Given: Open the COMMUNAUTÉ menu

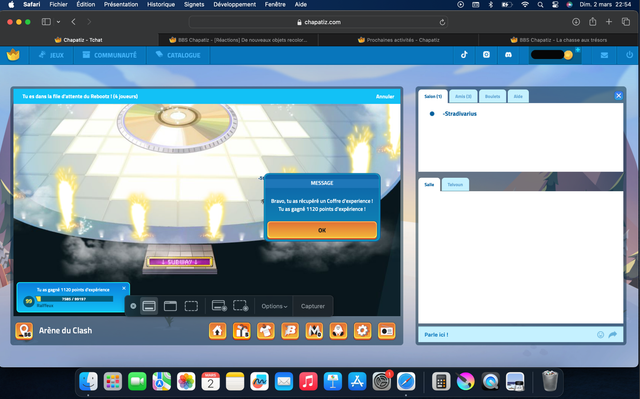Looking at the screenshot, I should coord(110,55).
